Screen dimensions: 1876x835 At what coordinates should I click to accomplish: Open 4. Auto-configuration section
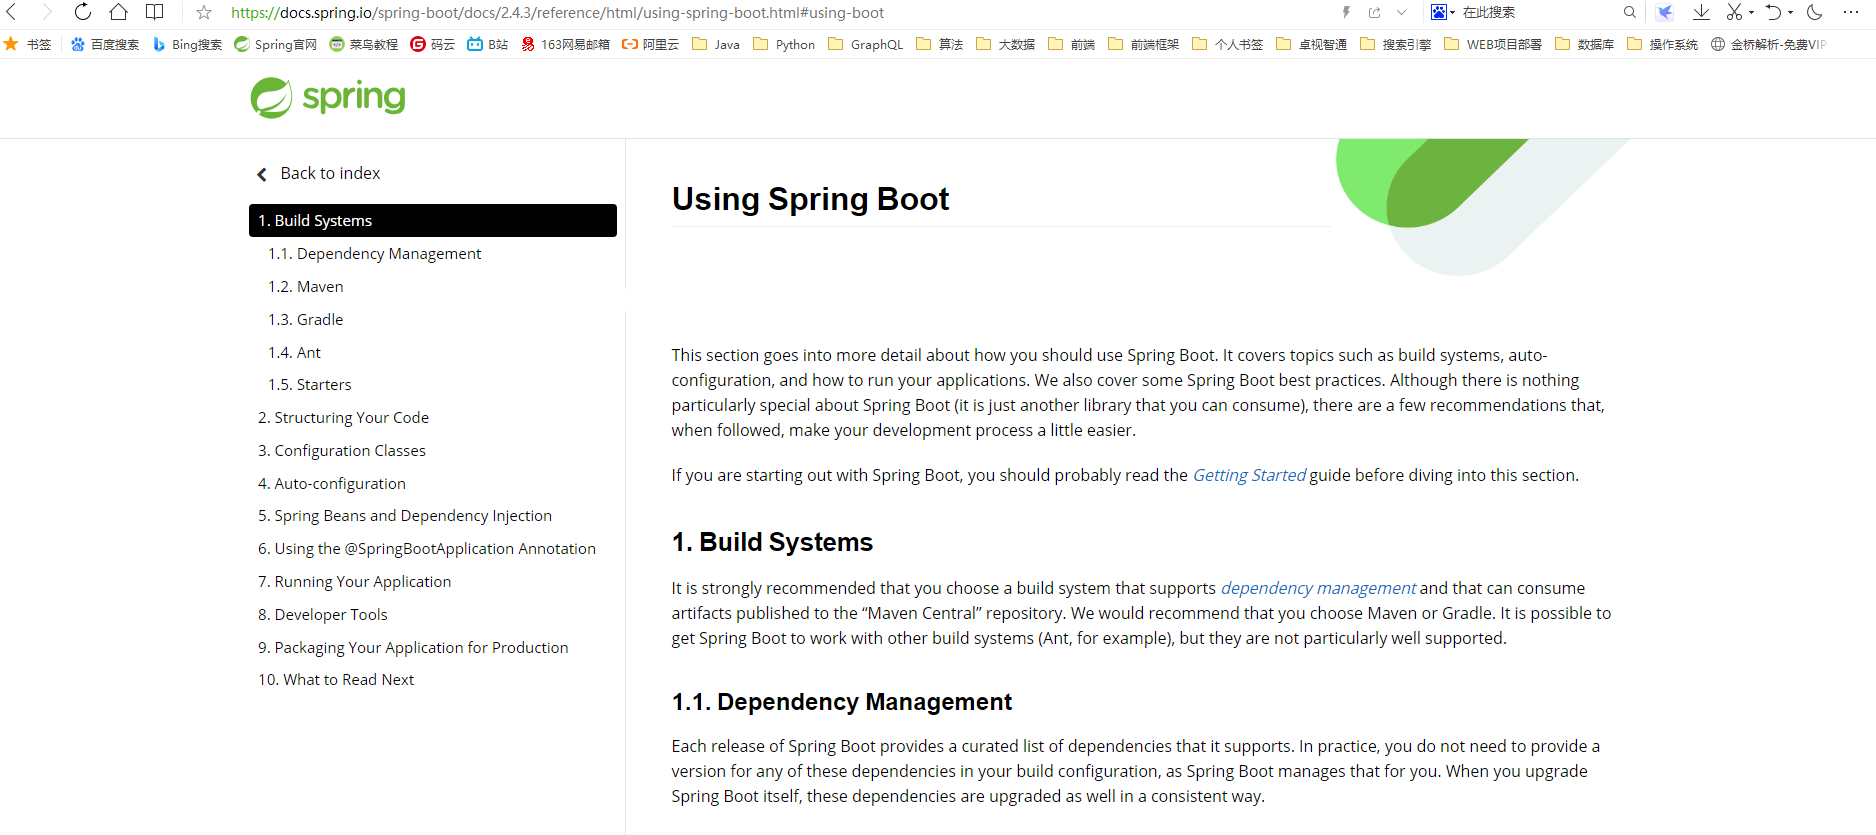pyautogui.click(x=332, y=484)
